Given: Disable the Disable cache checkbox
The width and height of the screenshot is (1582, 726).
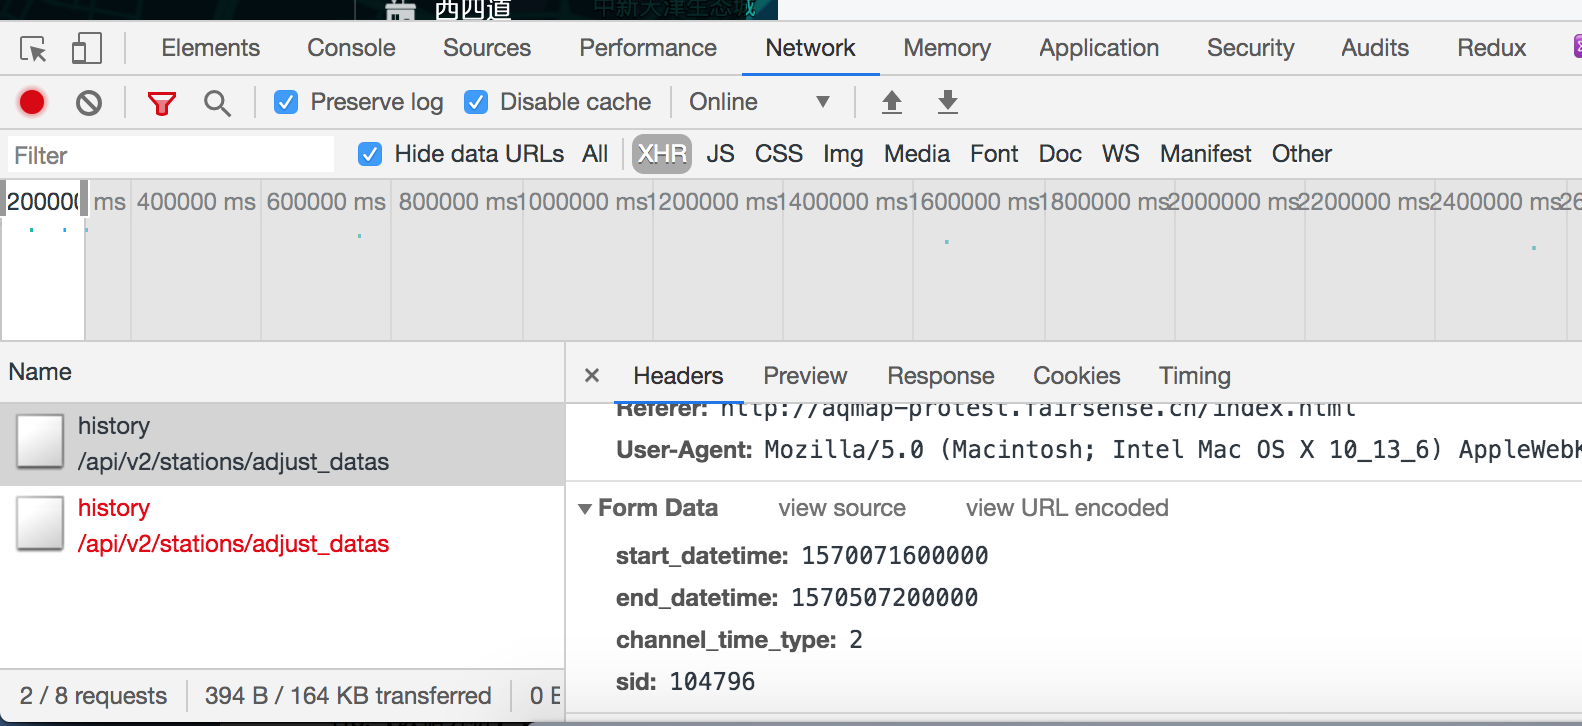Looking at the screenshot, I should point(476,102).
